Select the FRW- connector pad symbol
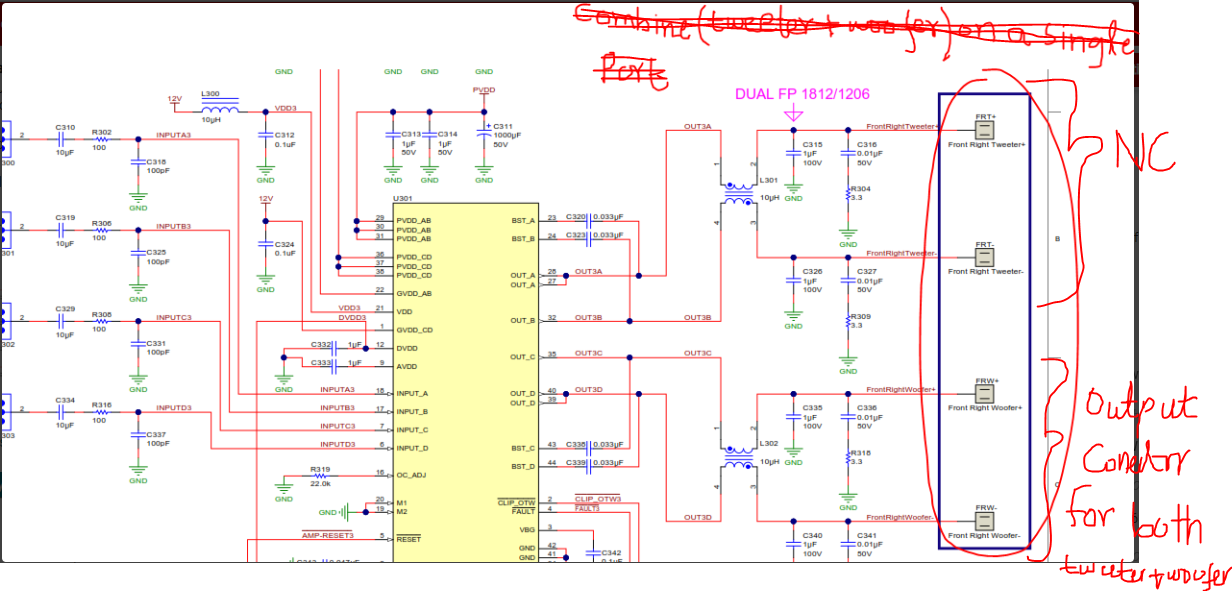 click(984, 521)
